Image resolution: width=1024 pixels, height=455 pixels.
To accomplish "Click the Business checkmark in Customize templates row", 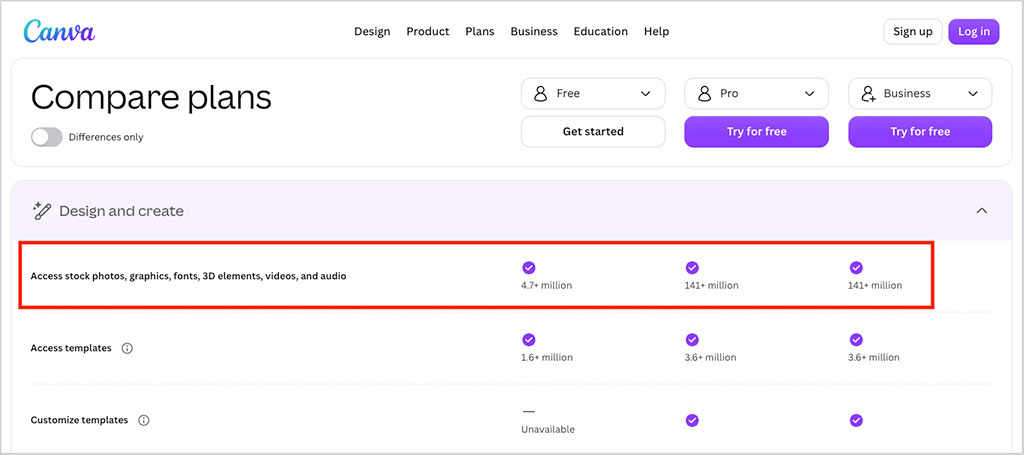I will point(856,420).
